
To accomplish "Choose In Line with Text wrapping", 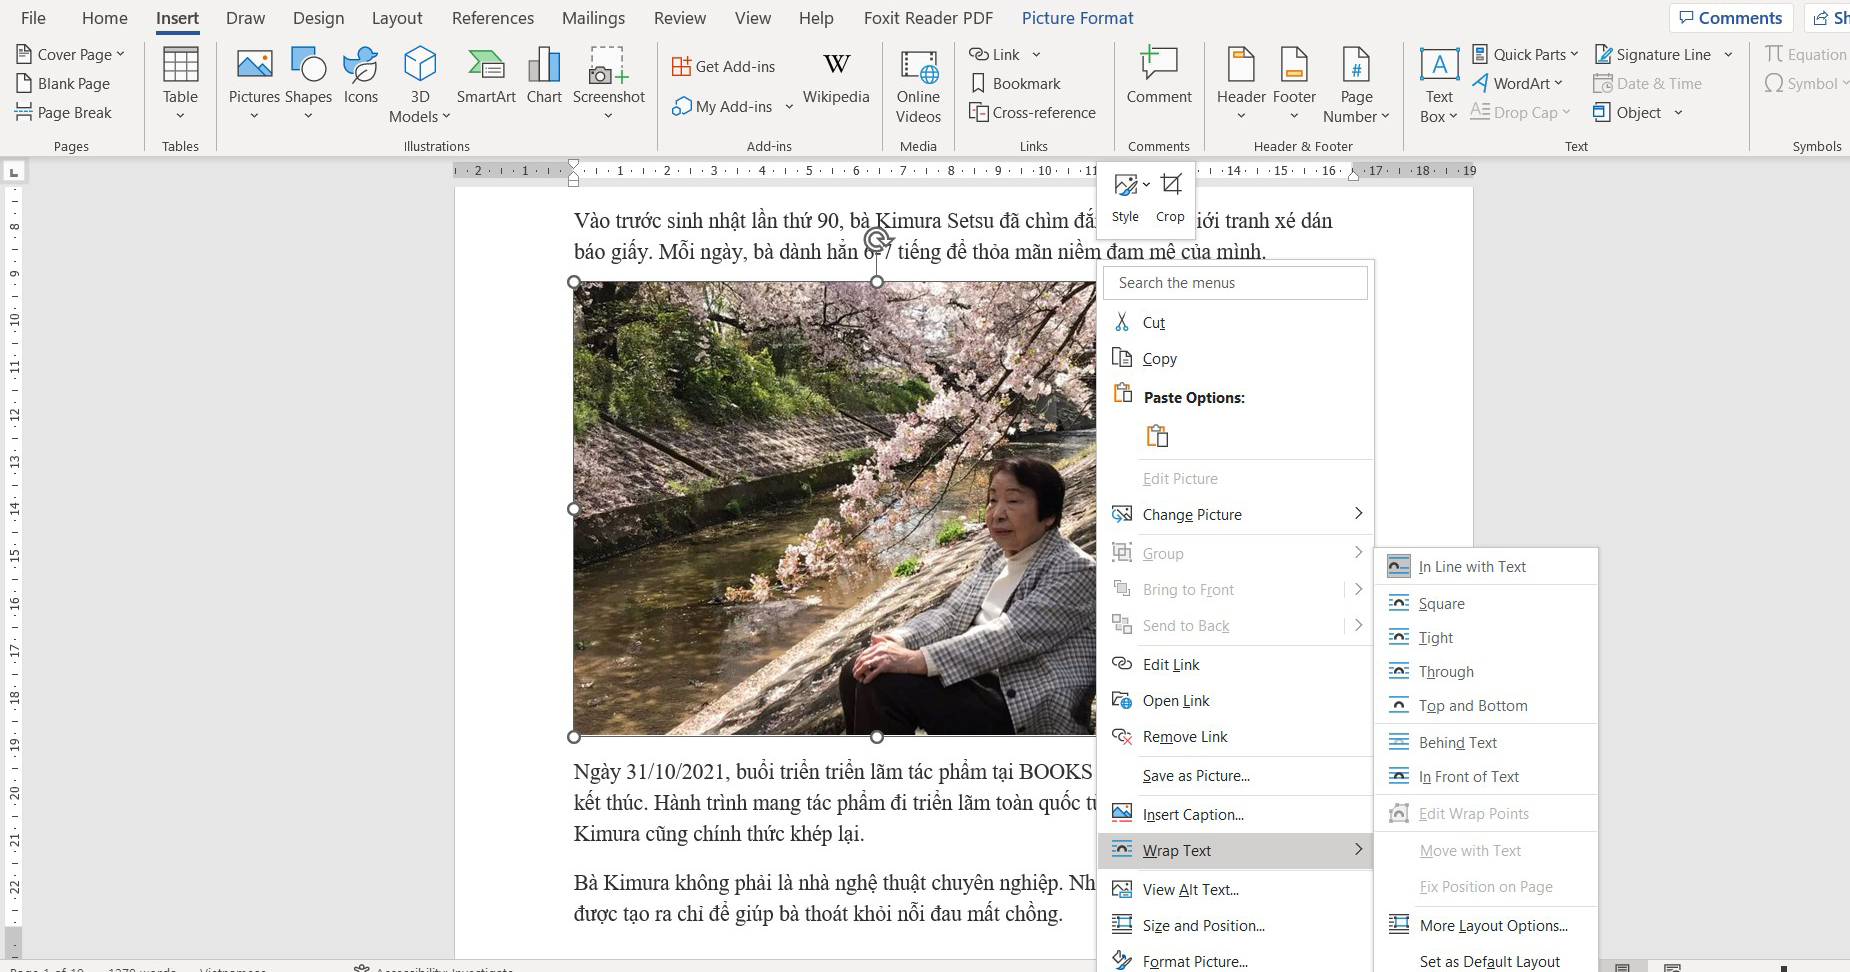I will click(1487, 566).
